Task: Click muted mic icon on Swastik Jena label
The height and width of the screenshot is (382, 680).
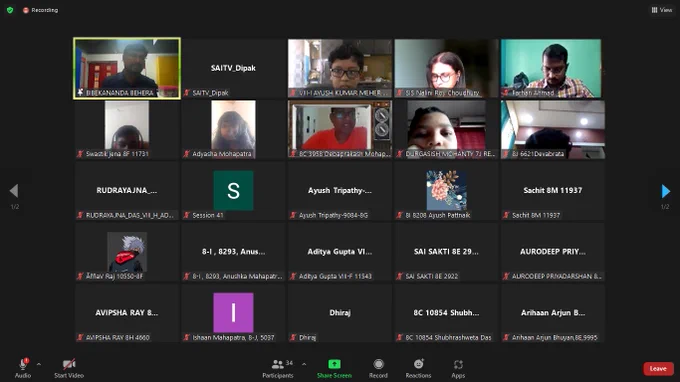Action: (80, 153)
